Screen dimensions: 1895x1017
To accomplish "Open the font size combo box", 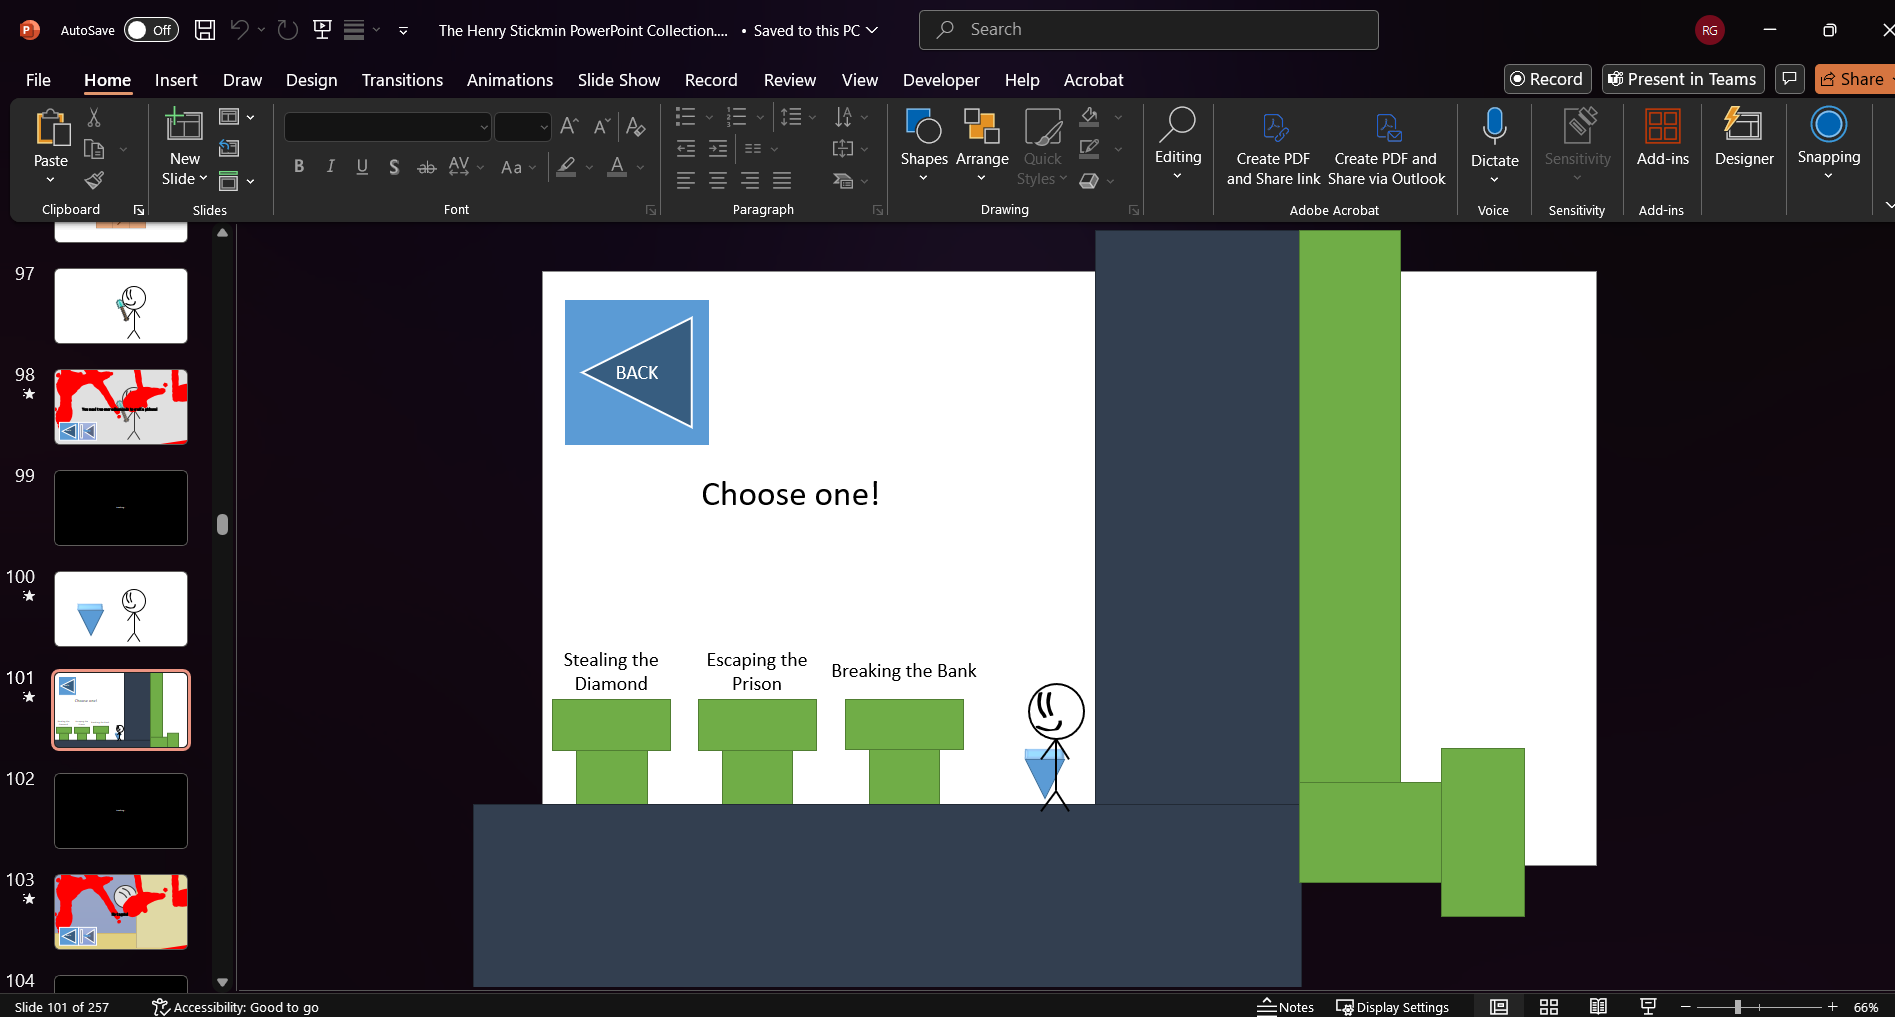I will point(523,127).
